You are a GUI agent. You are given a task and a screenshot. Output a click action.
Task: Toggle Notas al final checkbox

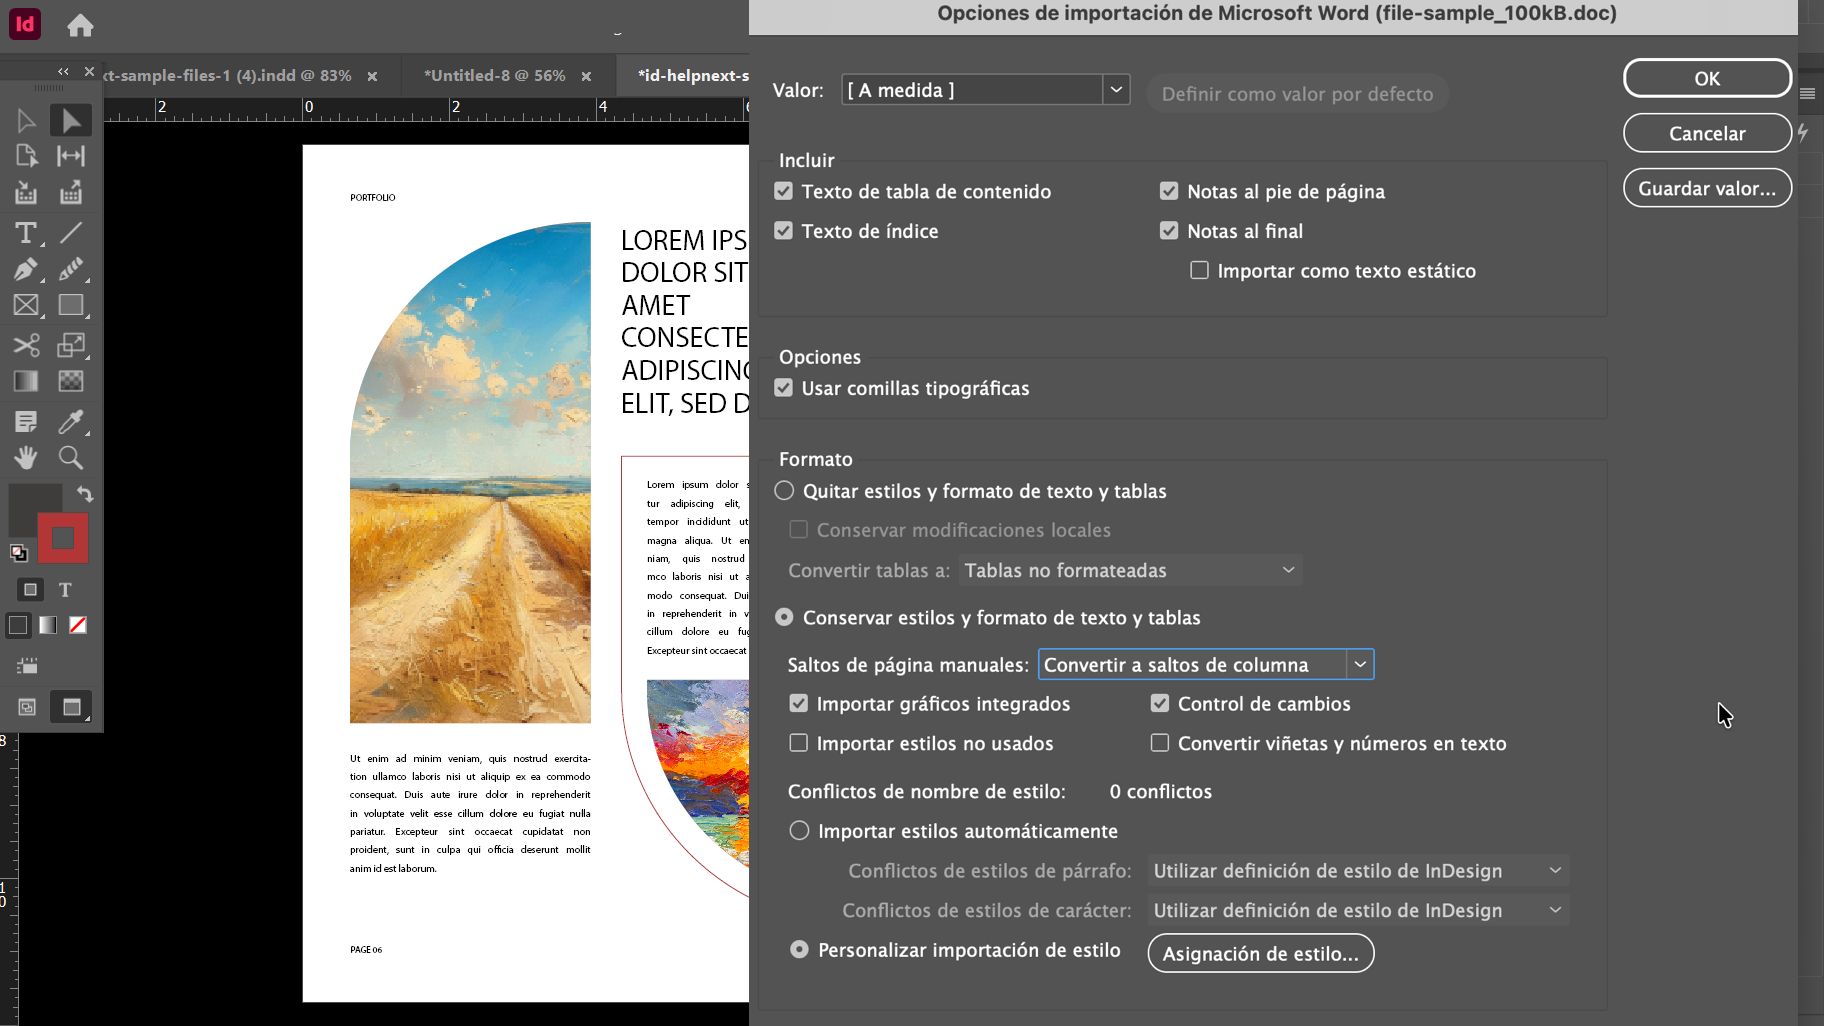pyautogui.click(x=1169, y=231)
